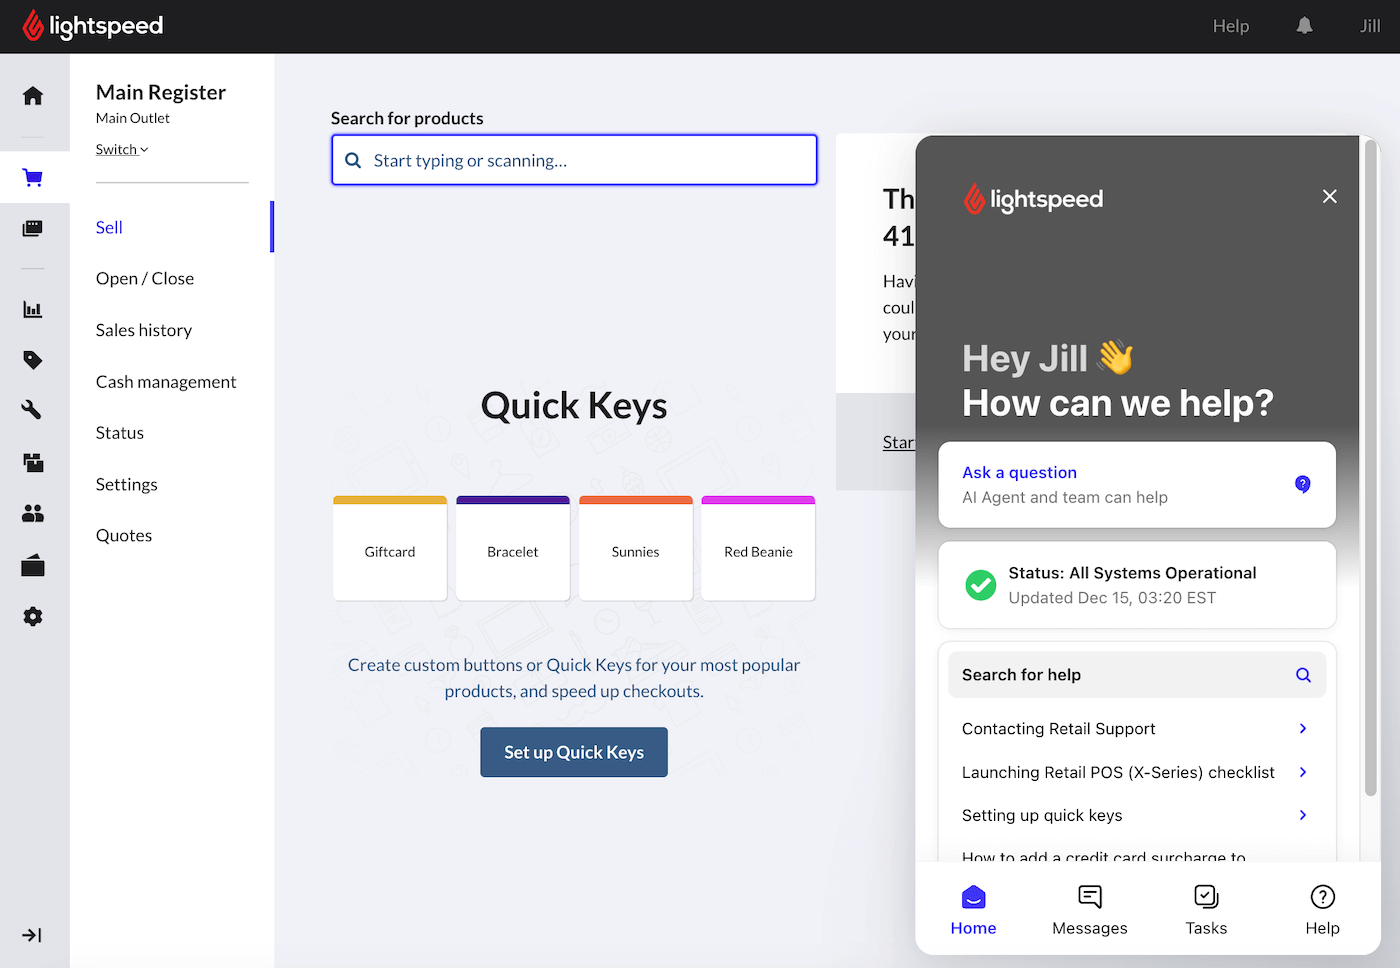Open the Jill user menu
Screen dimensions: 1400x968
pyautogui.click(x=1370, y=26)
